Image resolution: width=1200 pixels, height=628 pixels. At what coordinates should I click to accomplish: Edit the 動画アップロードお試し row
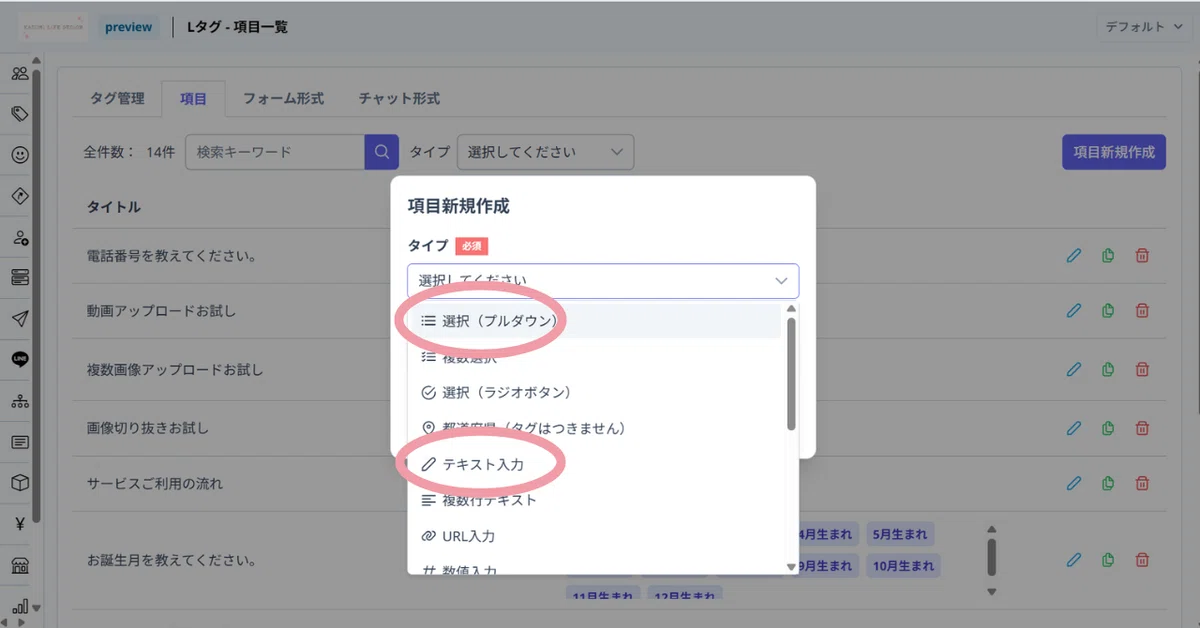(1074, 311)
